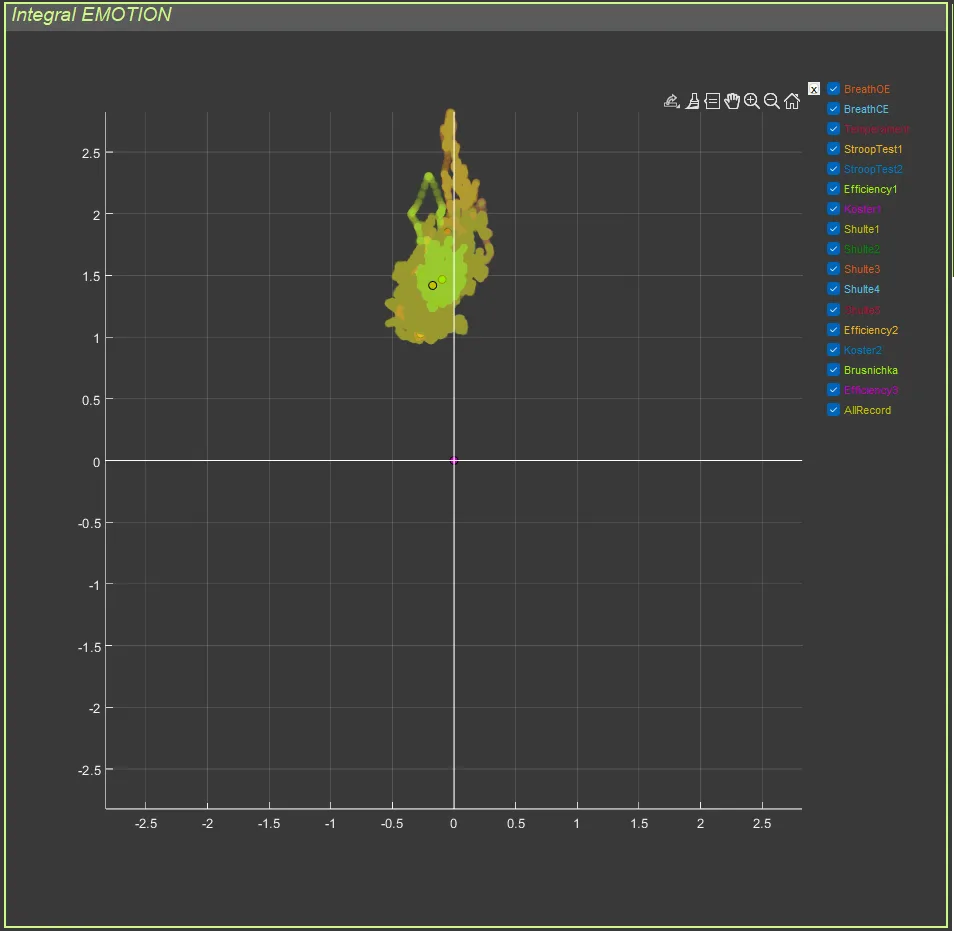
Task: Select the brush data tool
Action: click(x=692, y=101)
